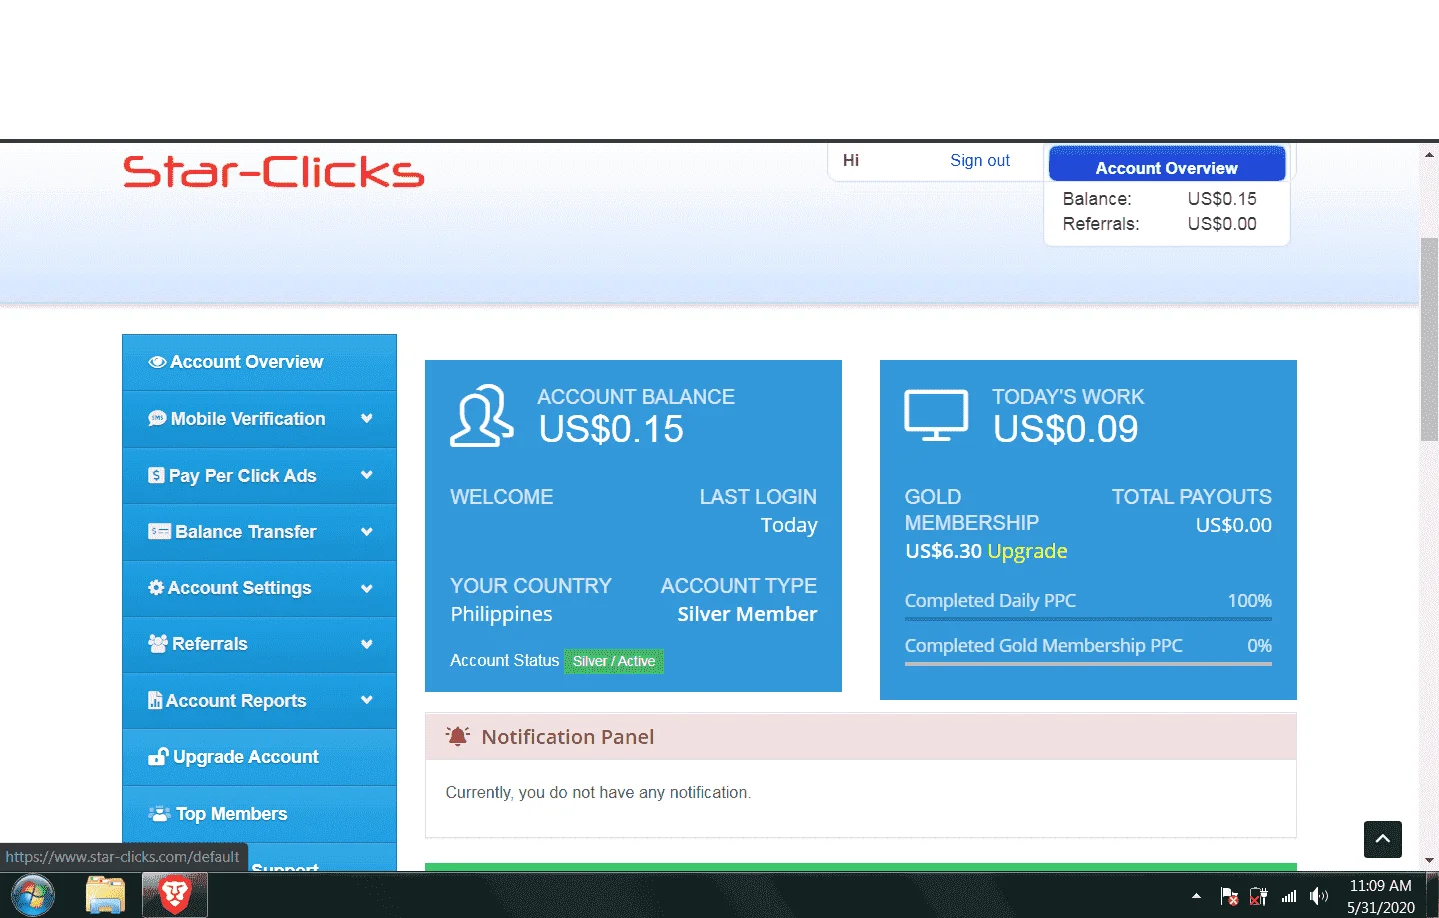Open the network signal tray icon

pos(1289,896)
